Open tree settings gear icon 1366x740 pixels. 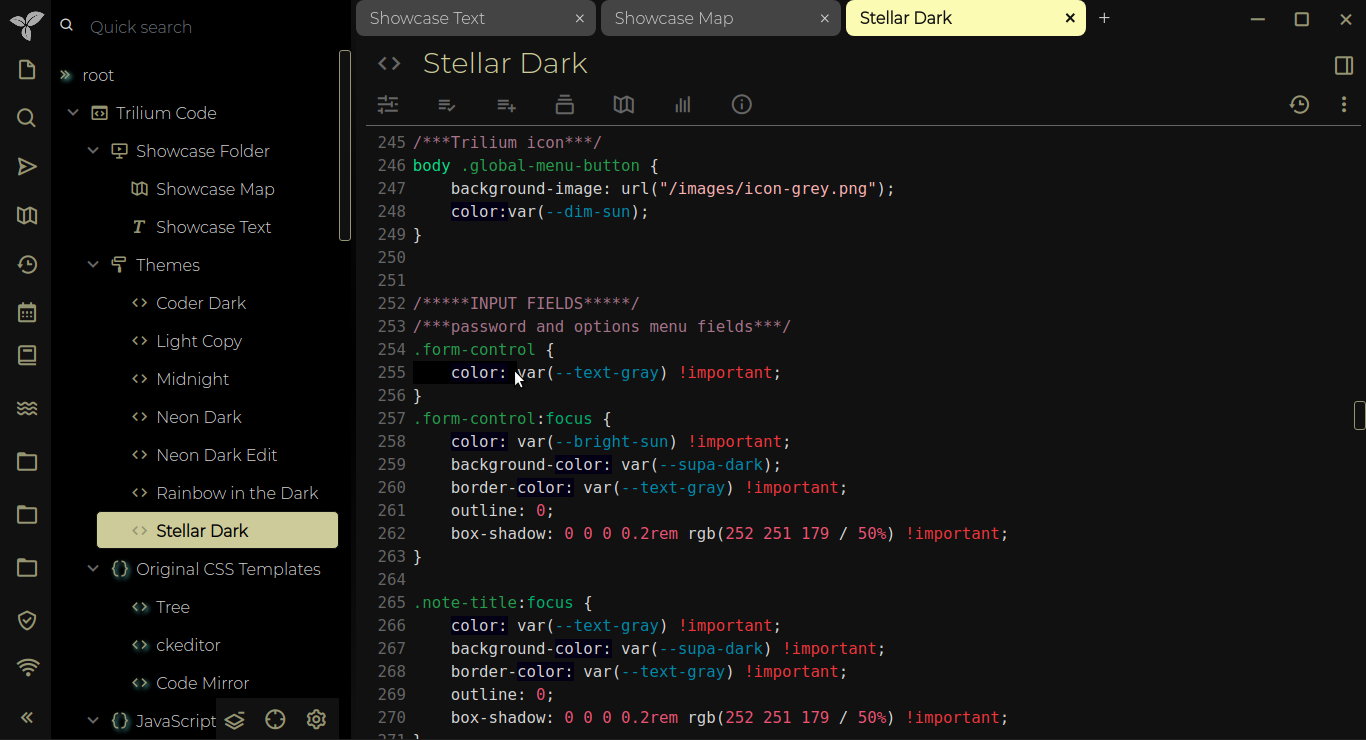point(317,720)
